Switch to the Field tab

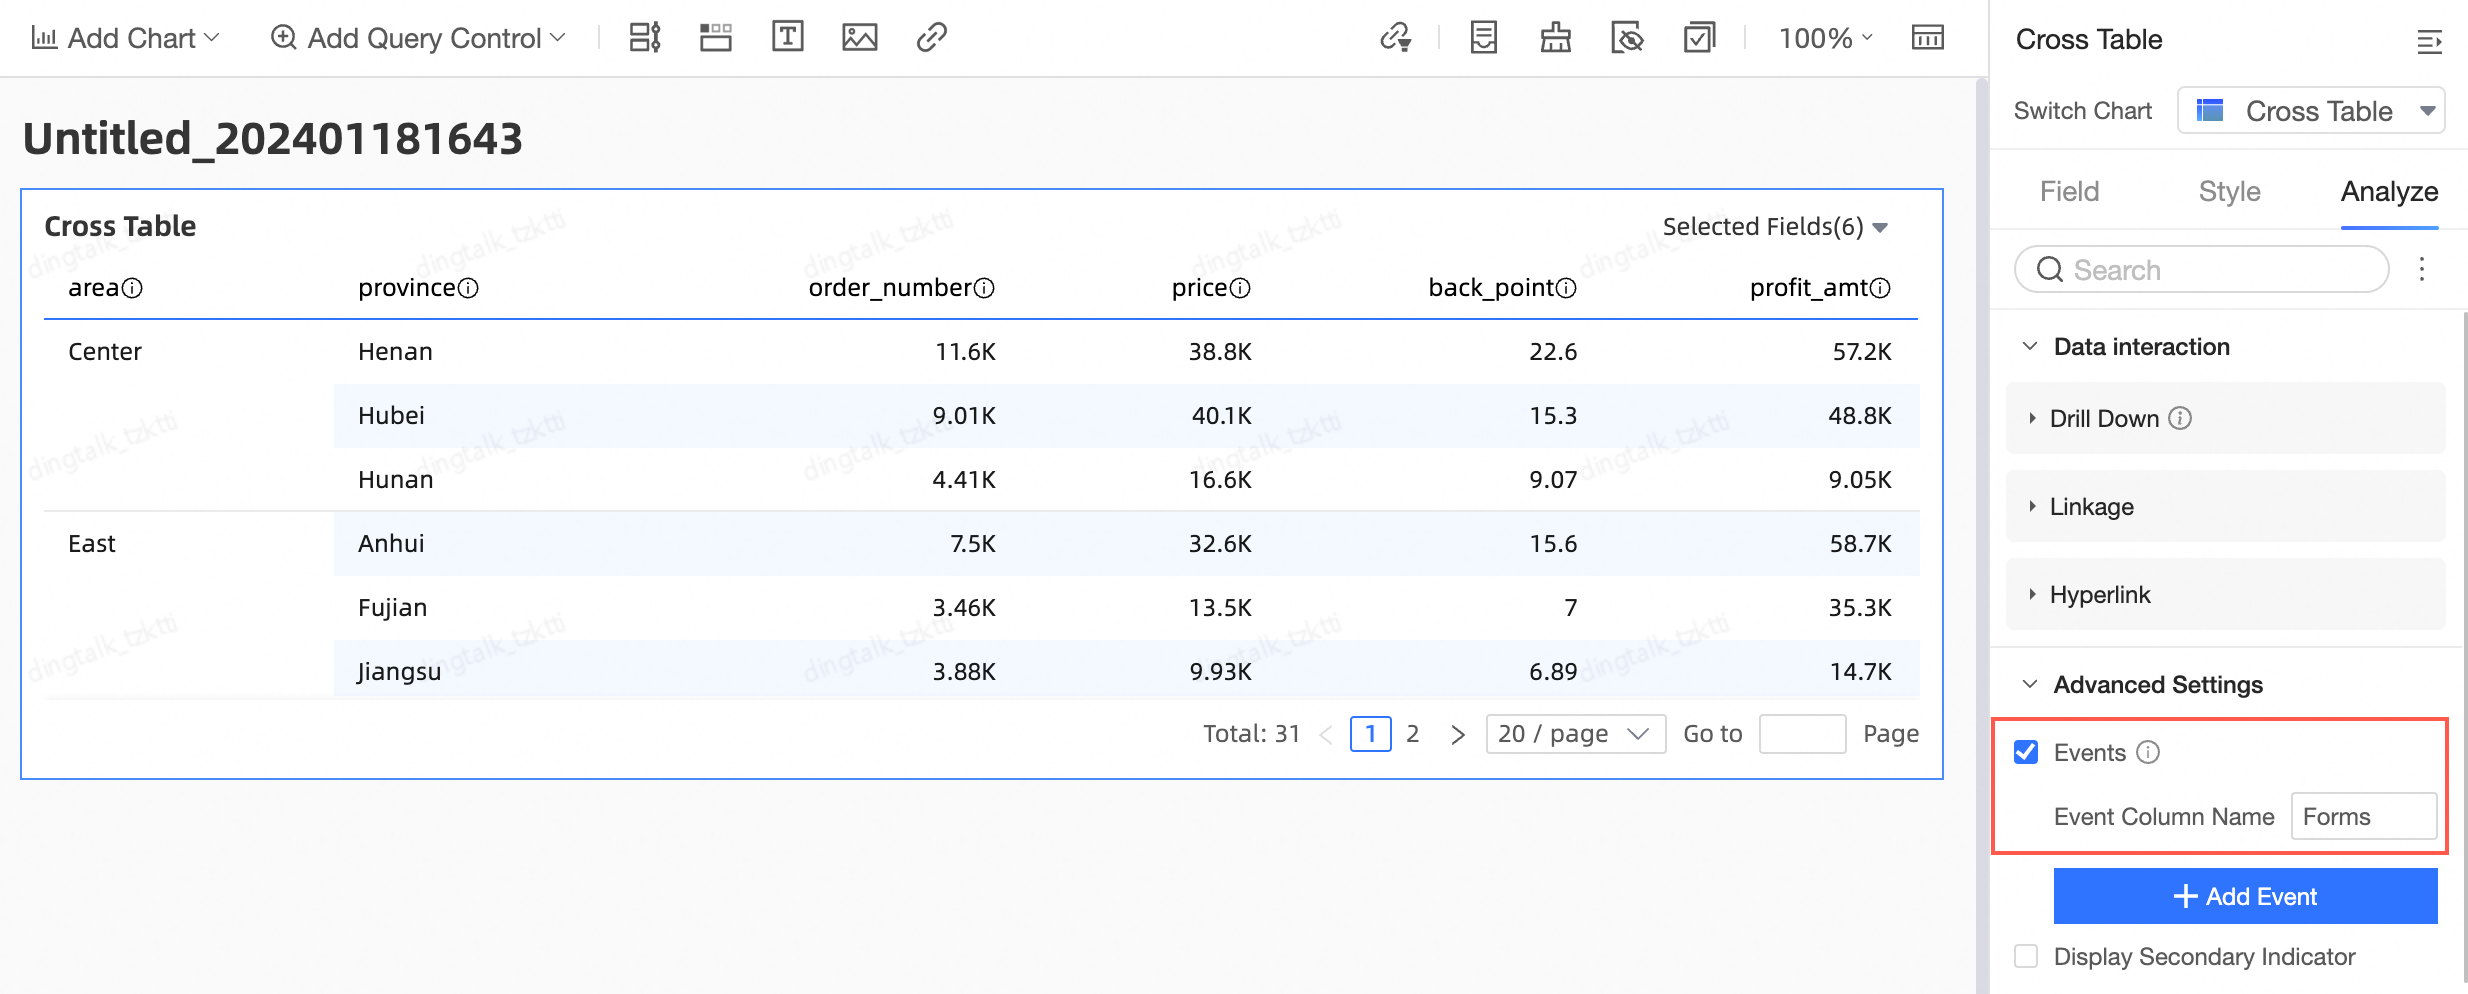pyautogui.click(x=2069, y=191)
